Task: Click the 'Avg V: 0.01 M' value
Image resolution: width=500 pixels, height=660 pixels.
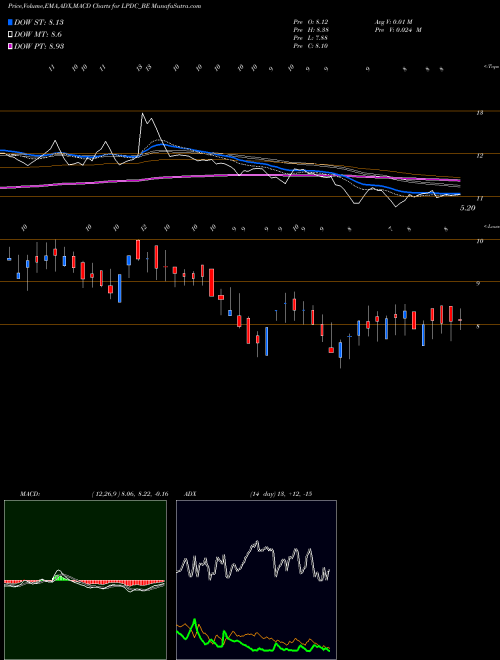Action: coord(394,22)
